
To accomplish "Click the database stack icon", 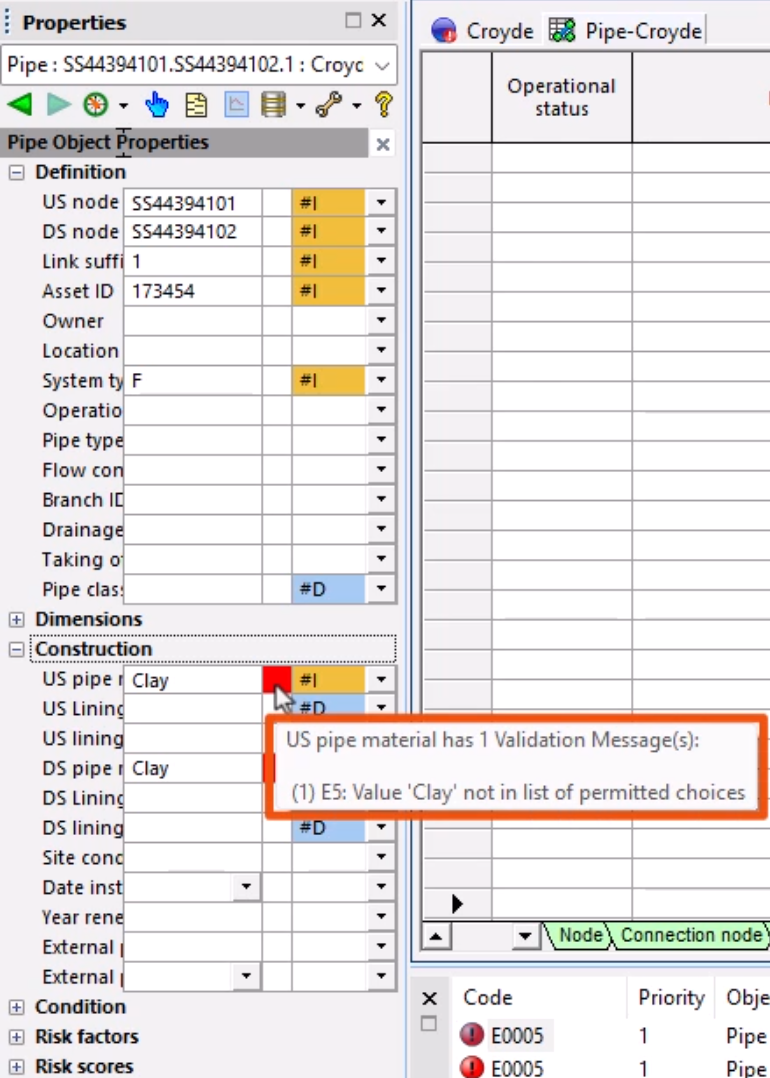I will click(x=274, y=105).
